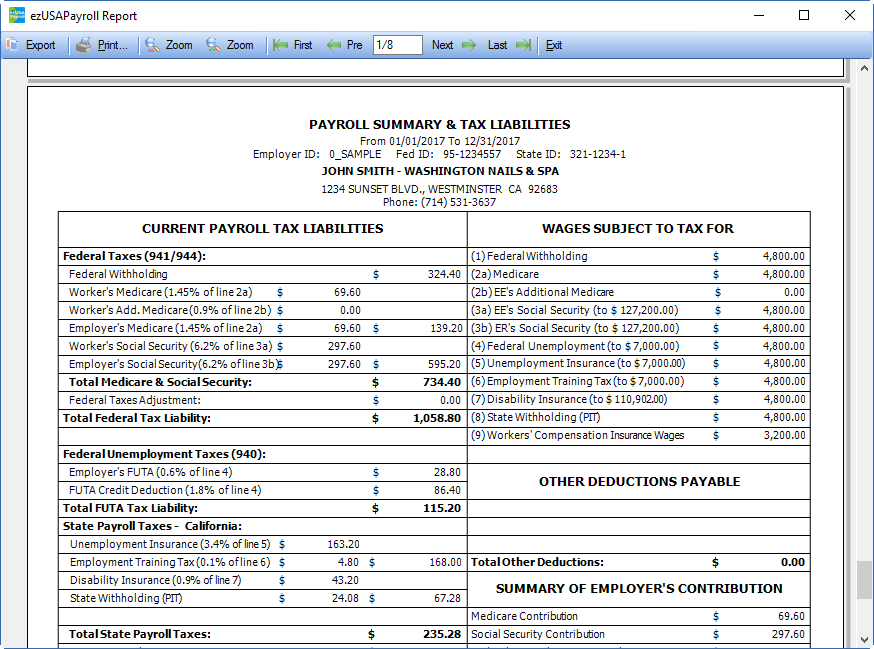Click the vertical scrollbar down arrow
The image size is (874, 649).
pyautogui.click(x=864, y=639)
